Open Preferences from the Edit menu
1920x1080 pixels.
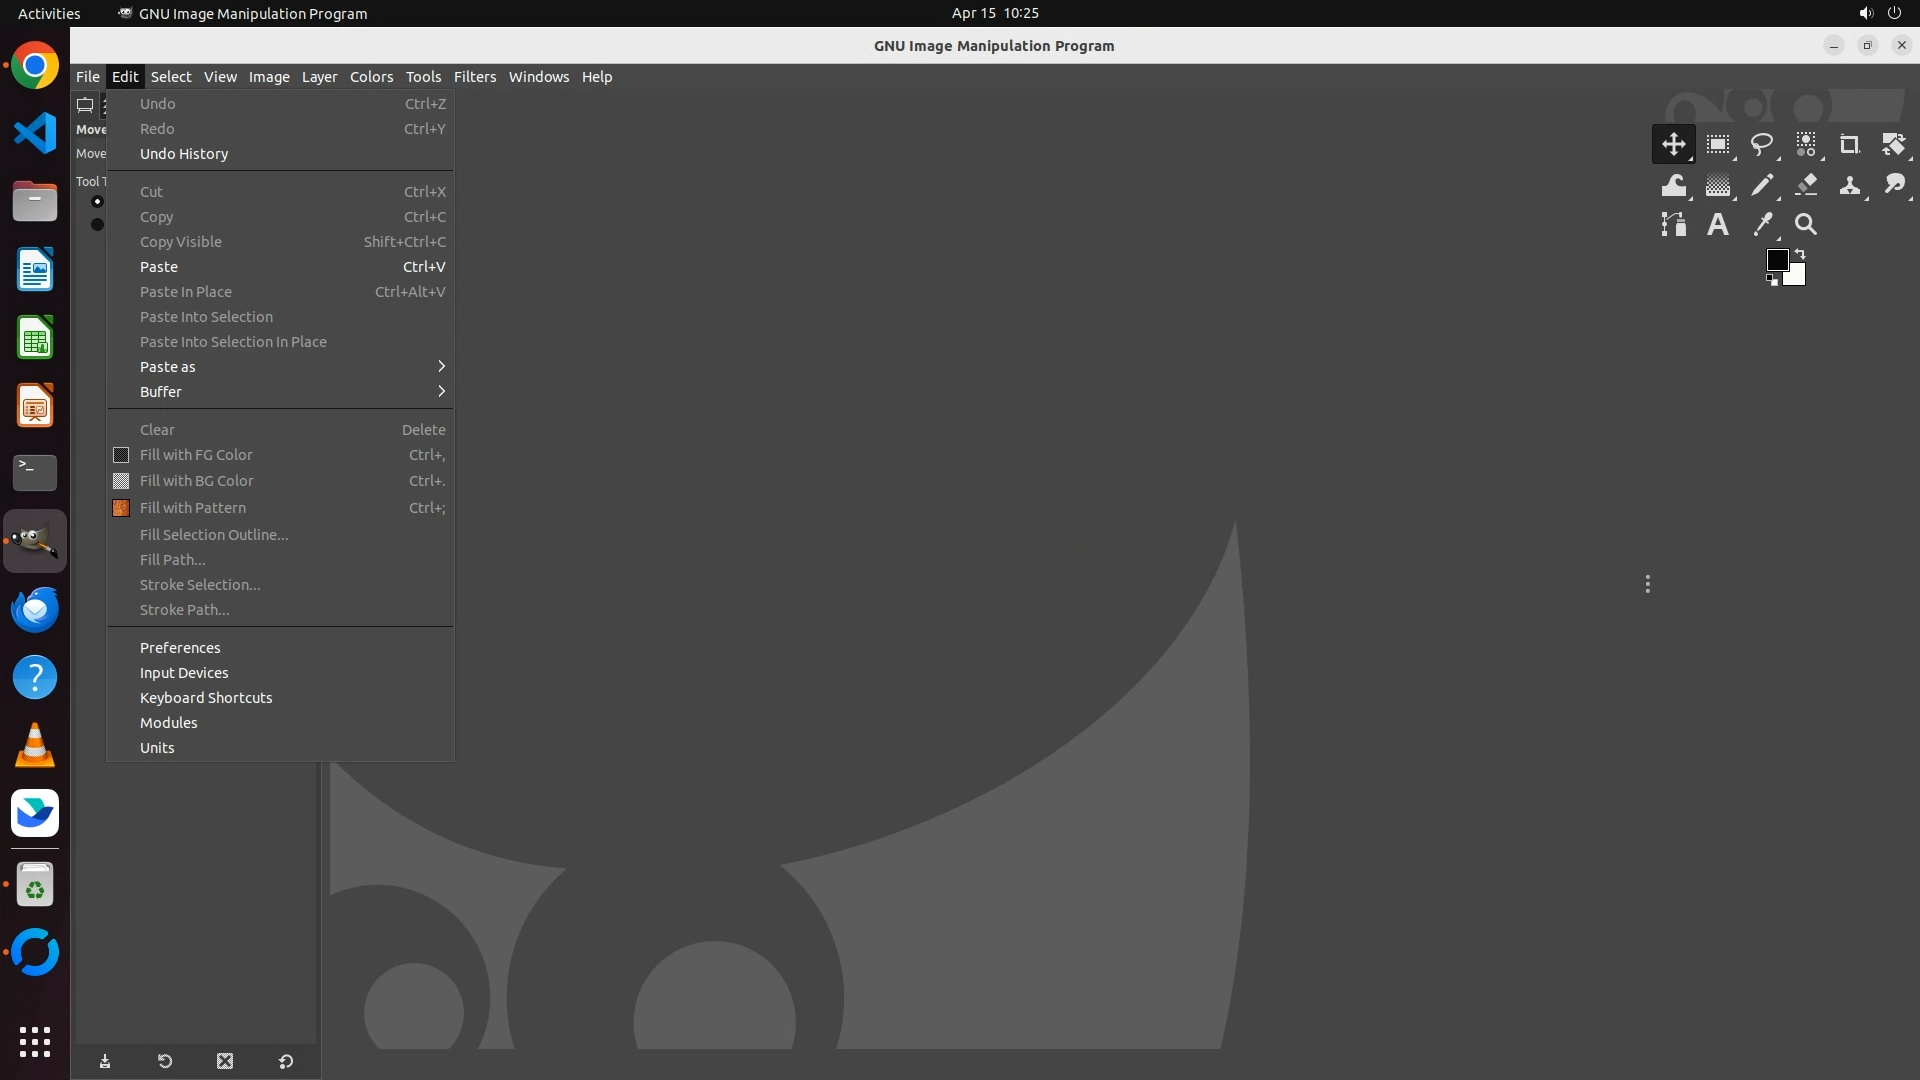point(180,648)
